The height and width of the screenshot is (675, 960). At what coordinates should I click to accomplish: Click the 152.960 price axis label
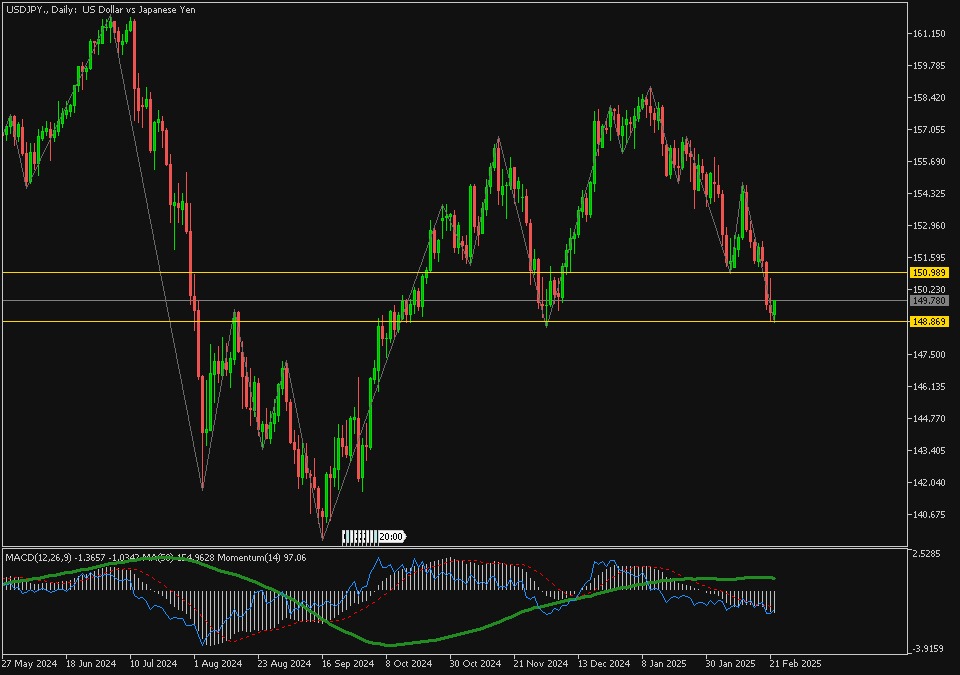point(929,225)
